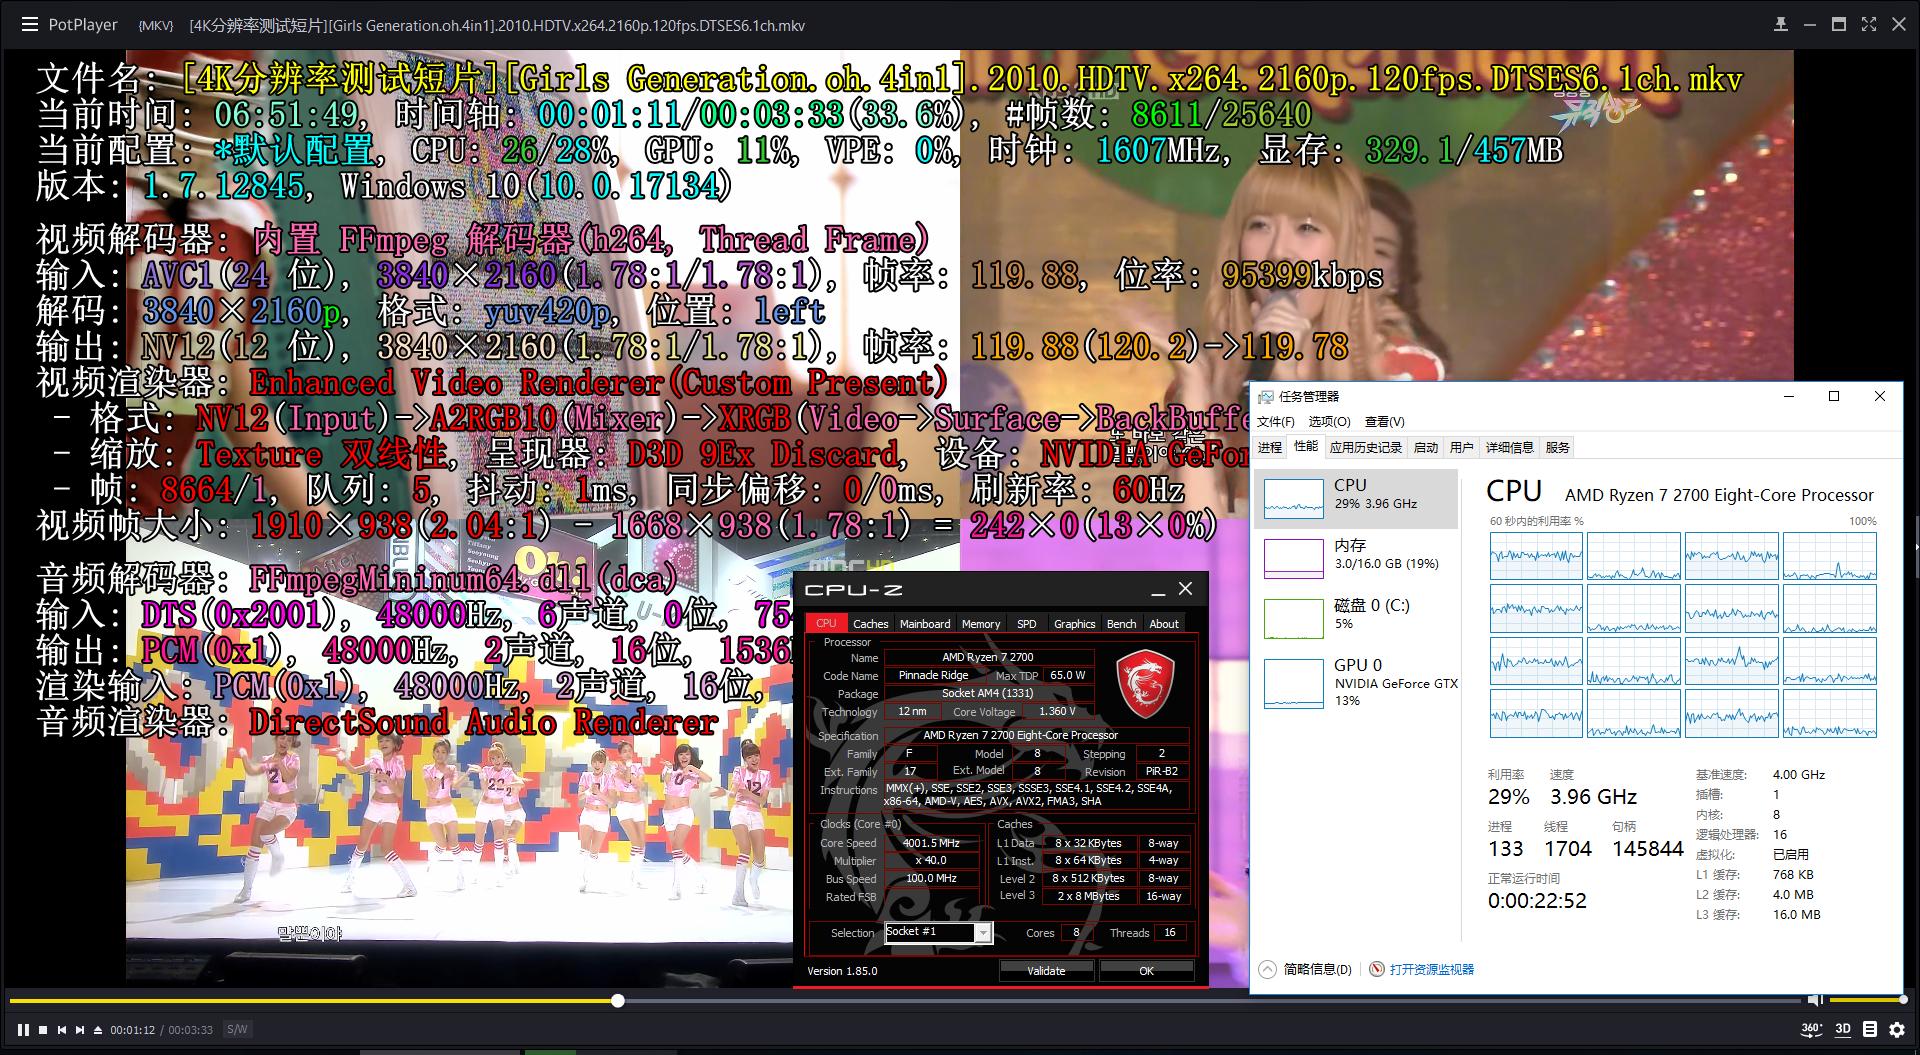
Task: Switch to the 进程 tab
Action: coord(1270,447)
